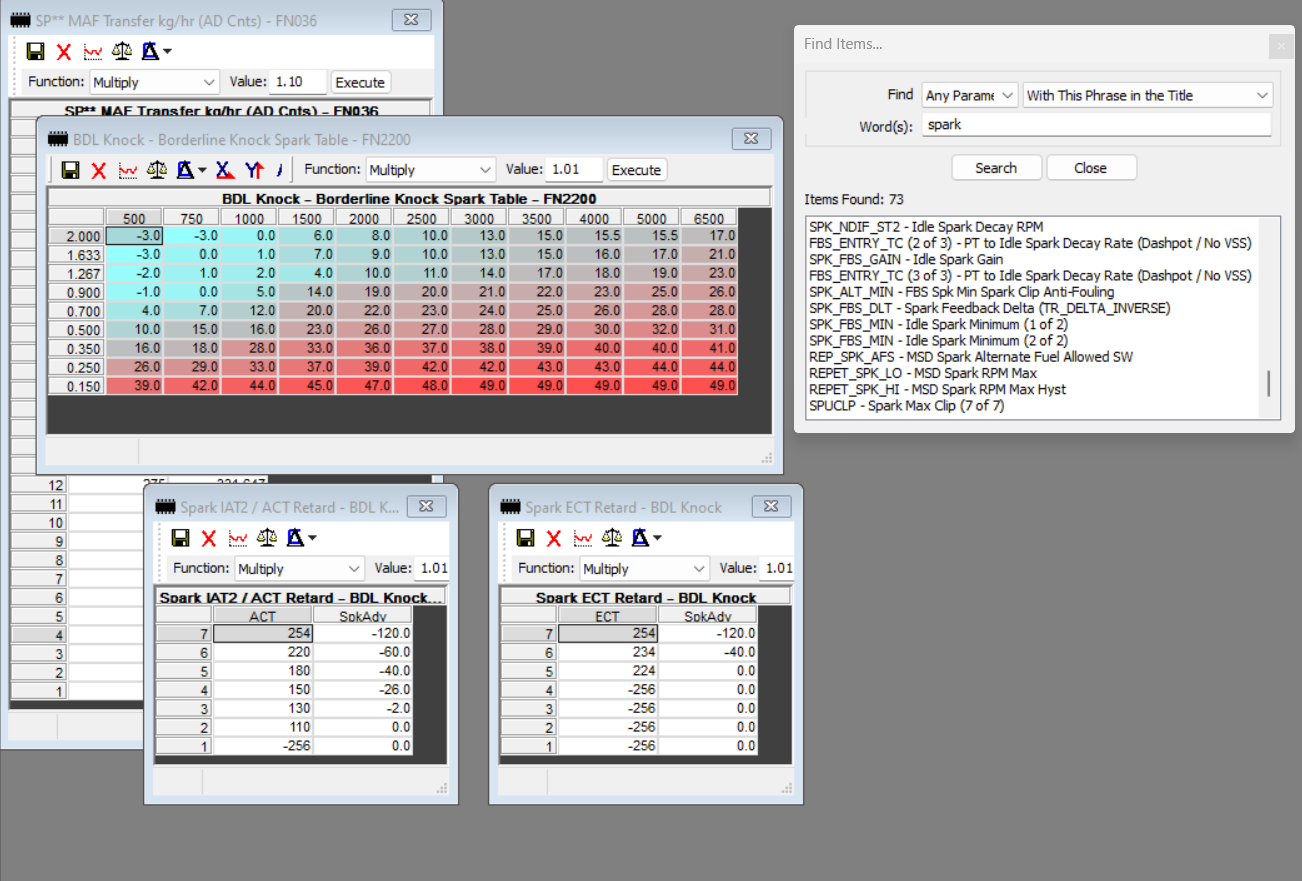This screenshot has height=881, width=1302.
Task: Click the Y-axis edit icon in the BDL Knock toolbar
Action: tap(254, 170)
